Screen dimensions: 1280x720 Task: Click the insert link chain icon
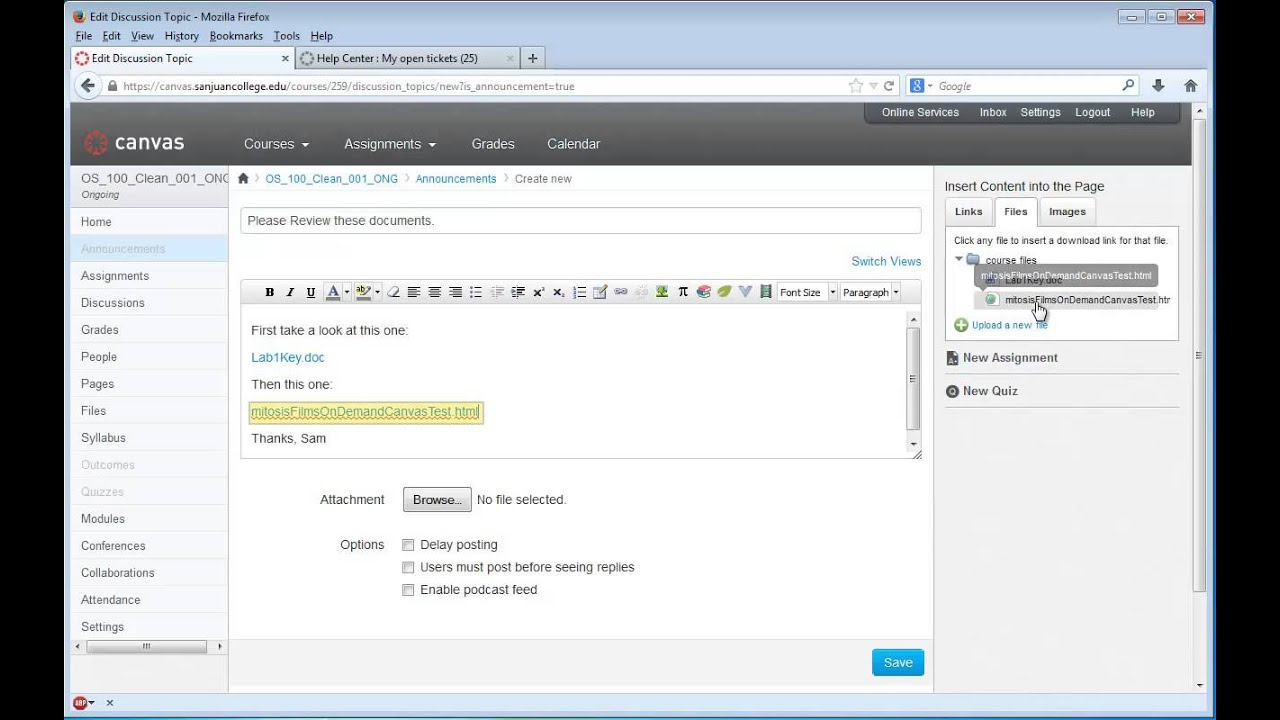point(621,292)
